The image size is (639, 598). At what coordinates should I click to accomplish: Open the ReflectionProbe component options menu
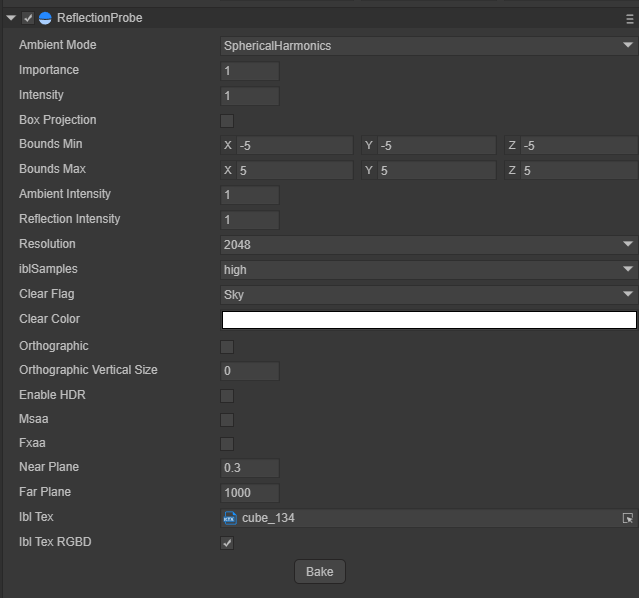pyautogui.click(x=629, y=18)
